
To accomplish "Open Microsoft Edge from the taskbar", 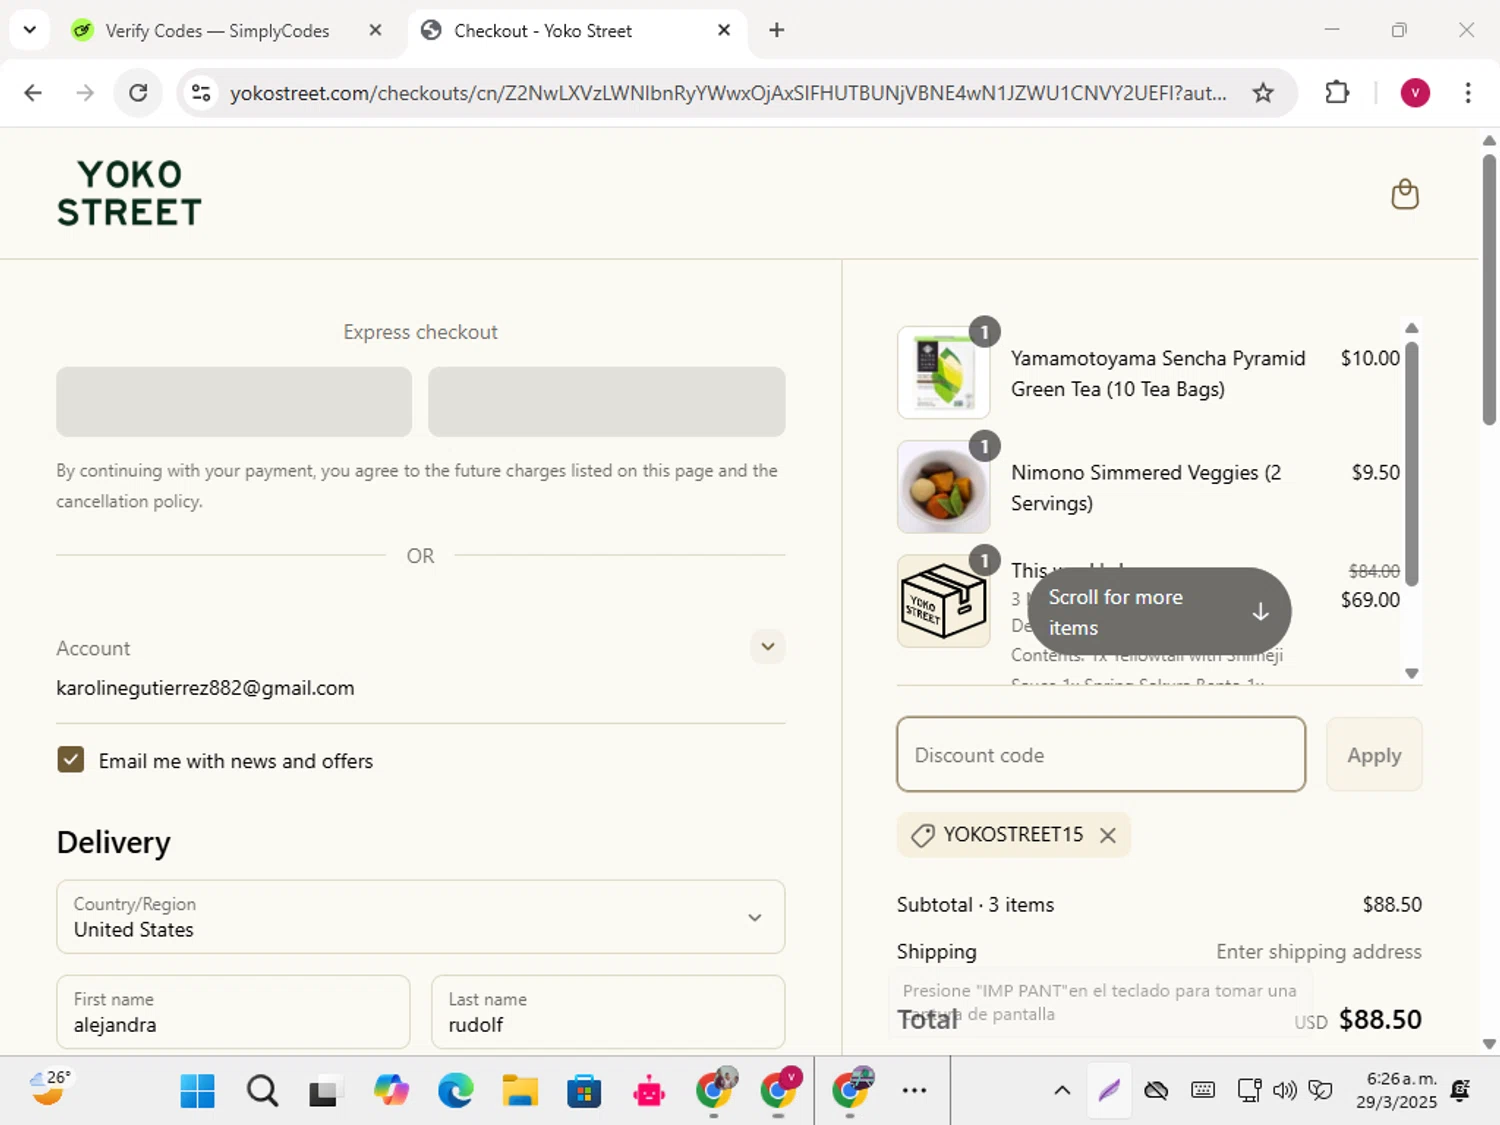I will tap(455, 1091).
